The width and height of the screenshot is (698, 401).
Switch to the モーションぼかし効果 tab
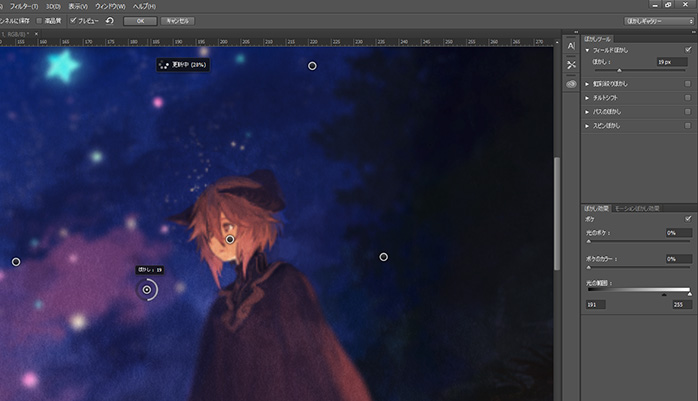point(637,208)
